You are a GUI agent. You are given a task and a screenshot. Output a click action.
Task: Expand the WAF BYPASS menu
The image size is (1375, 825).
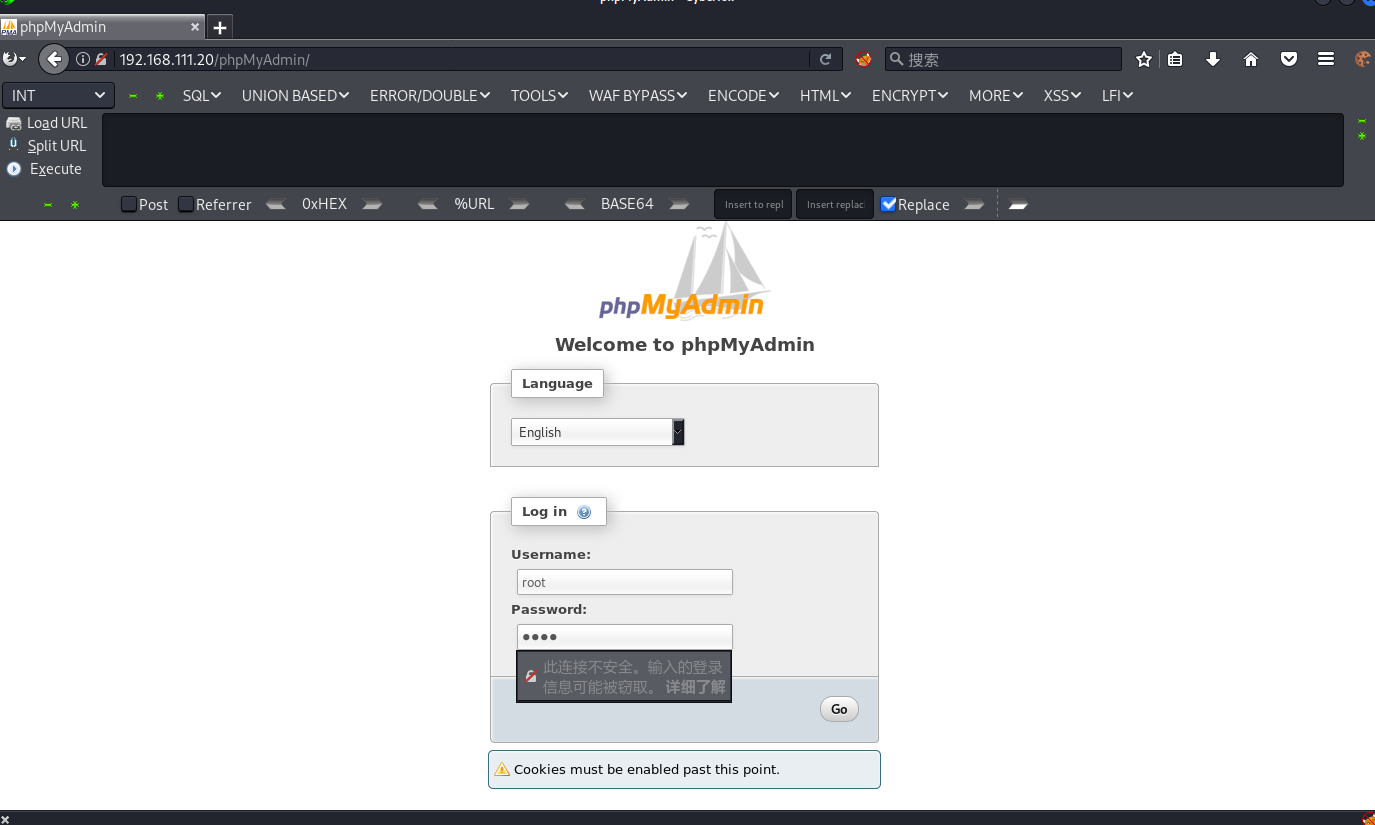(638, 95)
